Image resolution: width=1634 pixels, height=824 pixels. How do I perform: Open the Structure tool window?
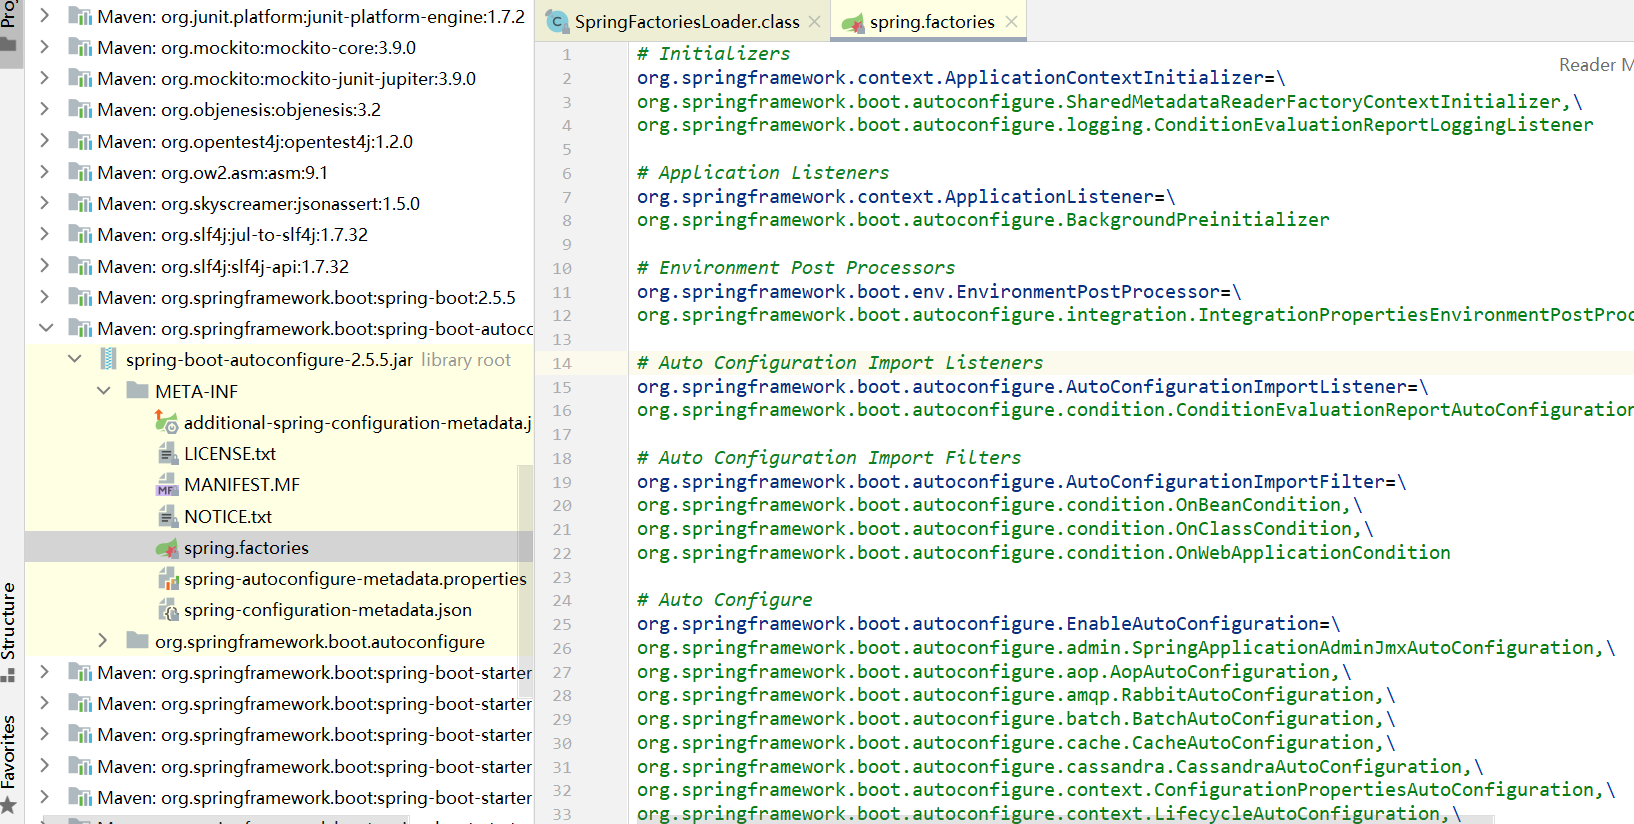9,620
